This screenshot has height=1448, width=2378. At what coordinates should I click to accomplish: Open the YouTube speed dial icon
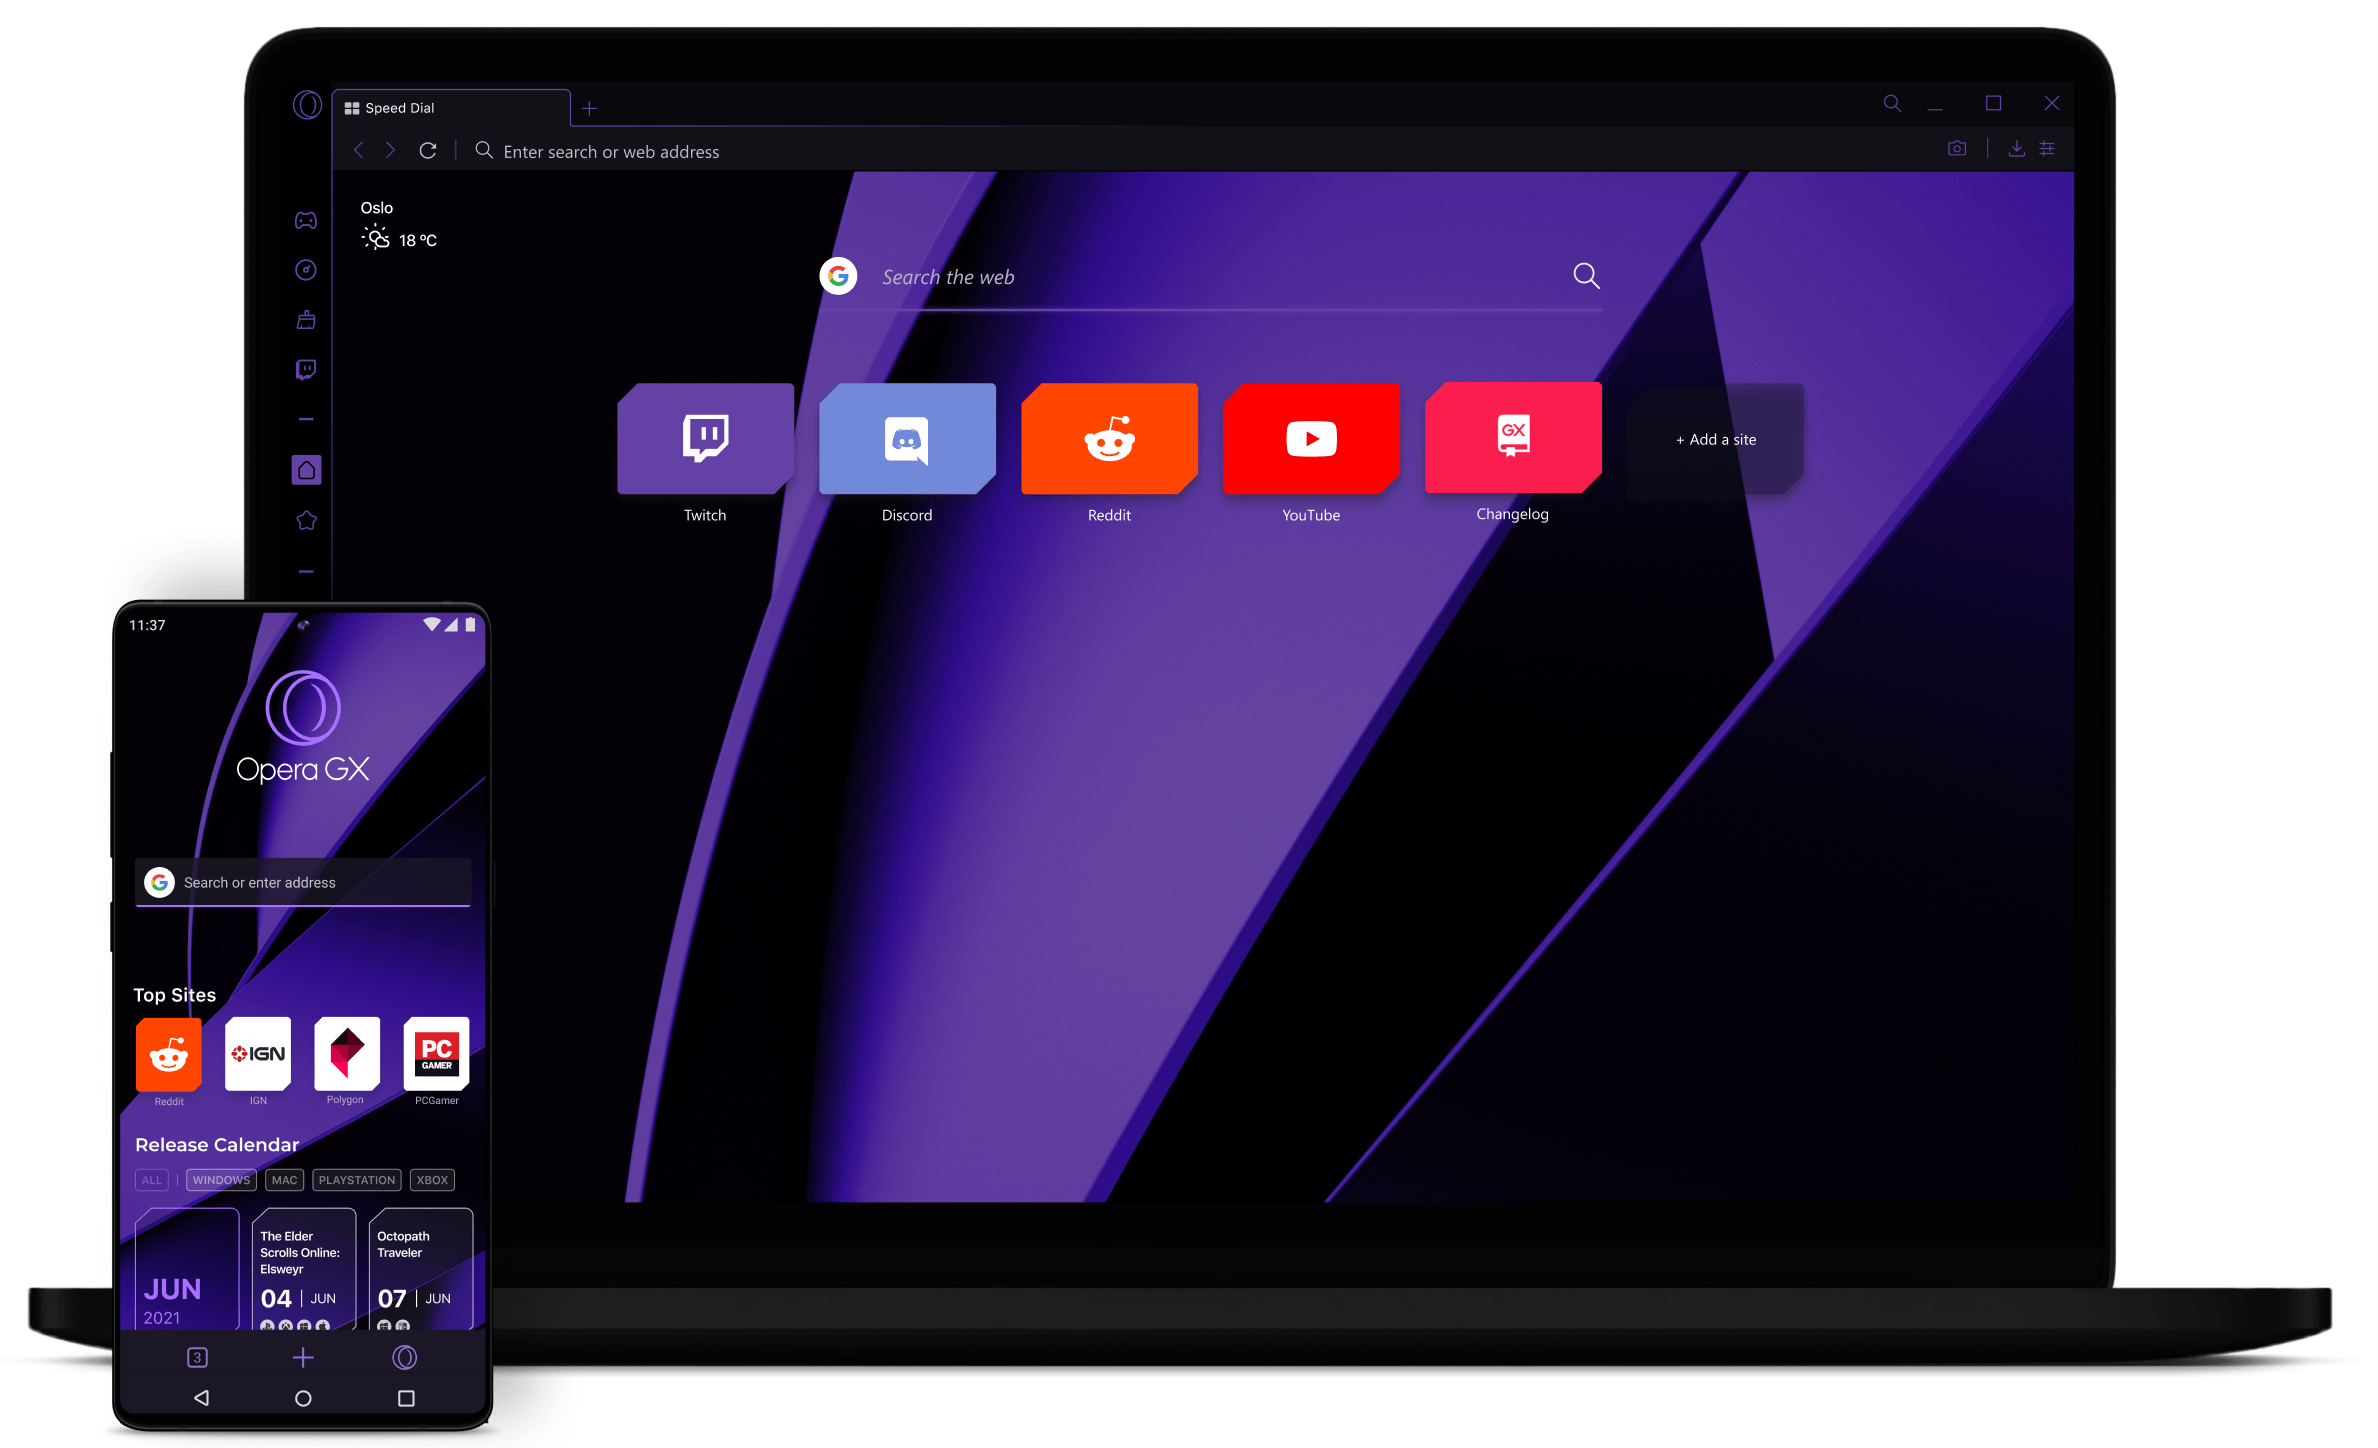(x=1311, y=437)
